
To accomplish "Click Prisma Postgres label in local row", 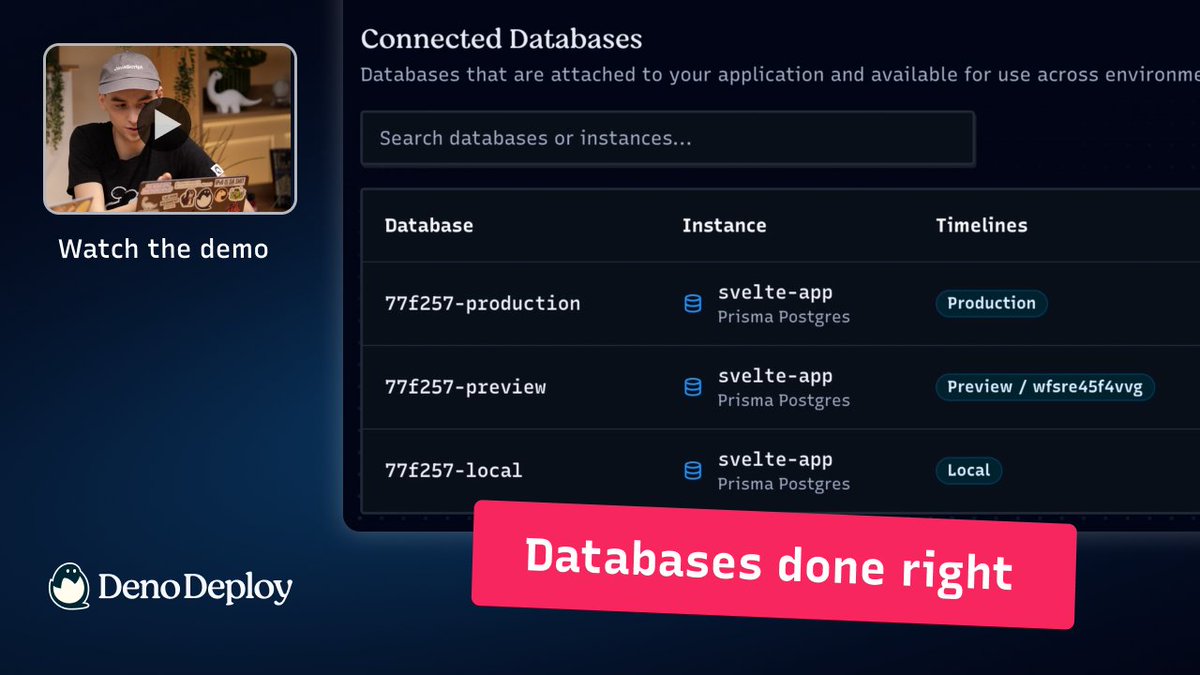I will coord(784,484).
